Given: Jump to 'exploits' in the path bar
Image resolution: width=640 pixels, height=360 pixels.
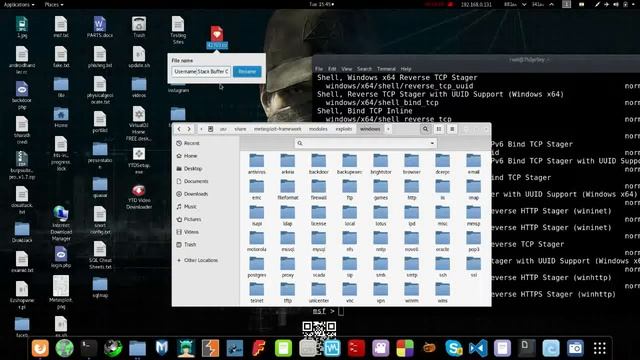Looking at the screenshot, I should [344, 129].
